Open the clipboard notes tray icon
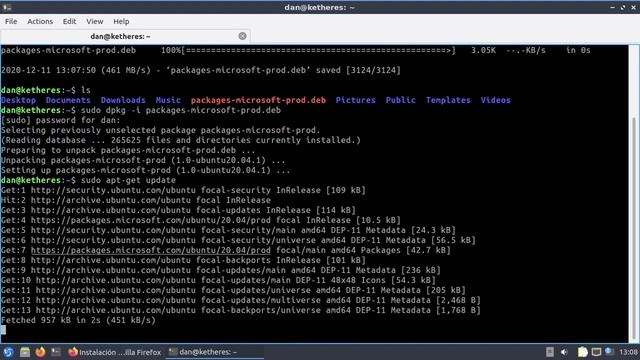The height and width of the screenshot is (360, 640). pyautogui.click(x=582, y=352)
